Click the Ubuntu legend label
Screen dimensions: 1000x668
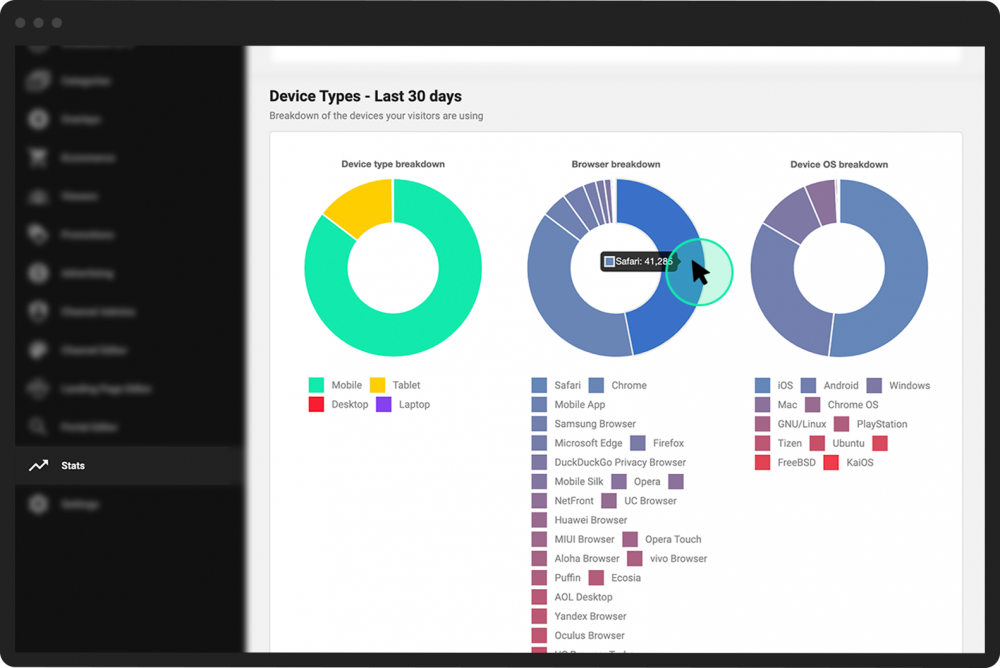pos(848,443)
